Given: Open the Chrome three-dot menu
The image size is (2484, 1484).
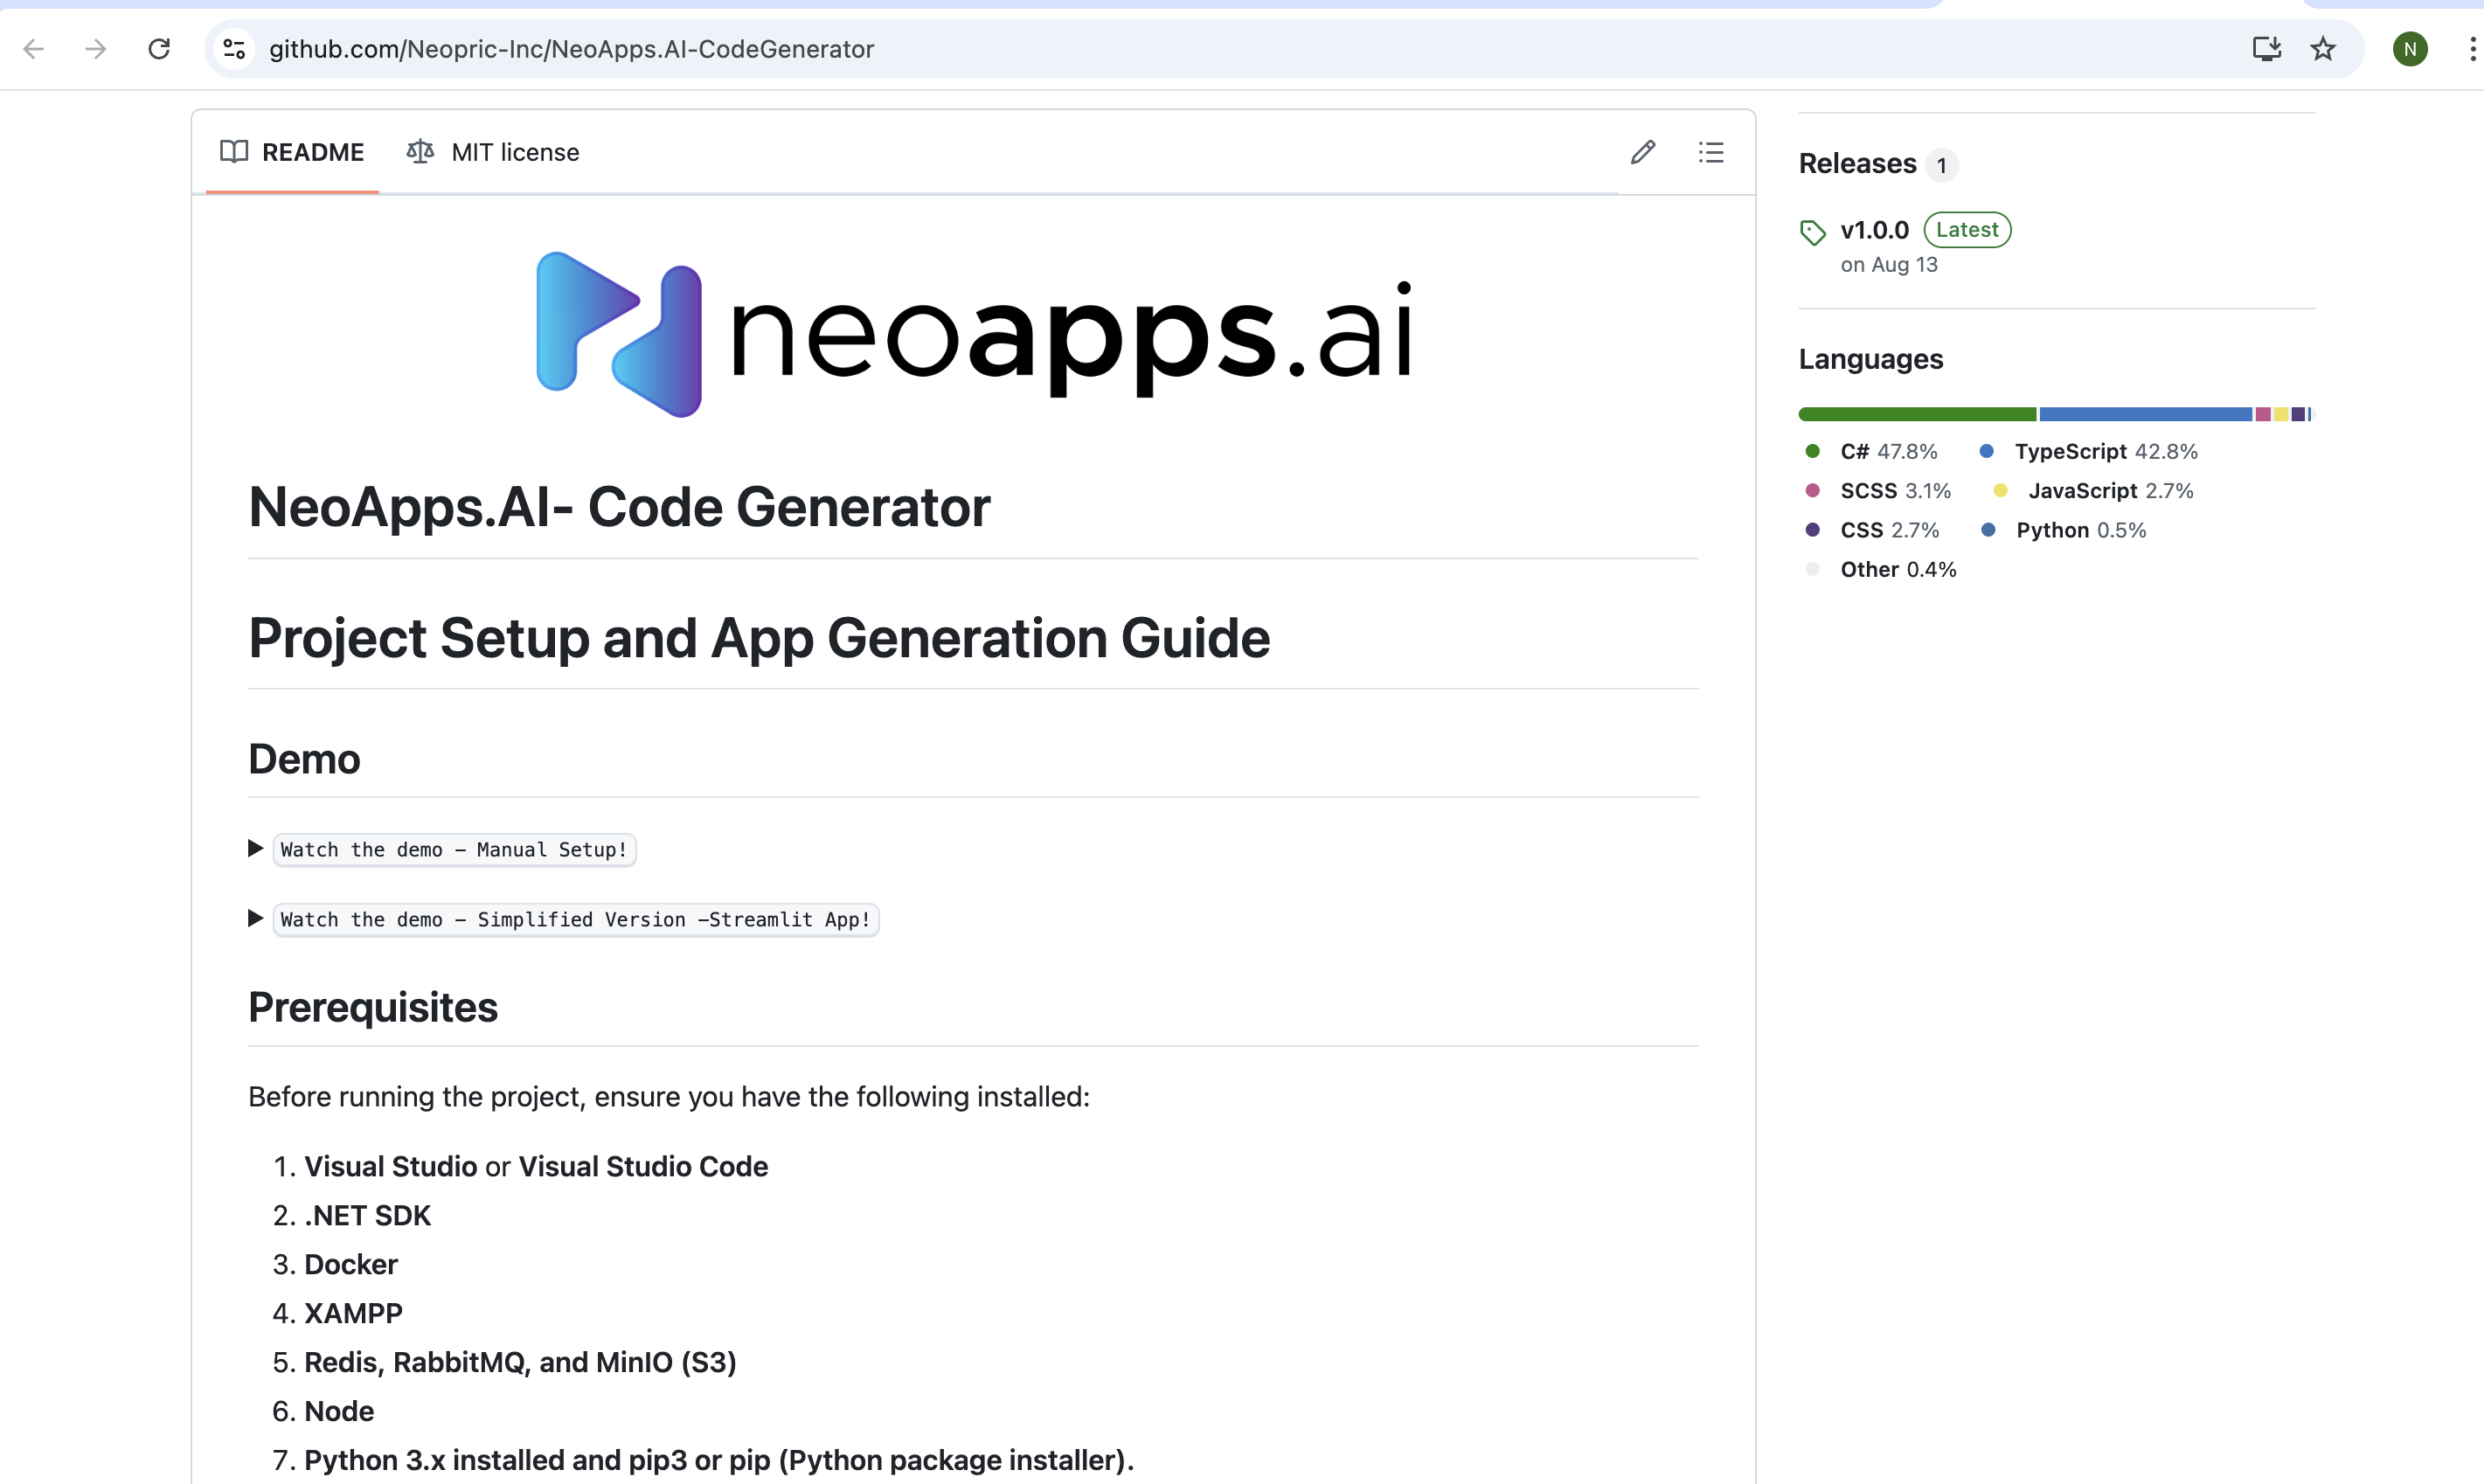Looking at the screenshot, I should (x=2471, y=48).
